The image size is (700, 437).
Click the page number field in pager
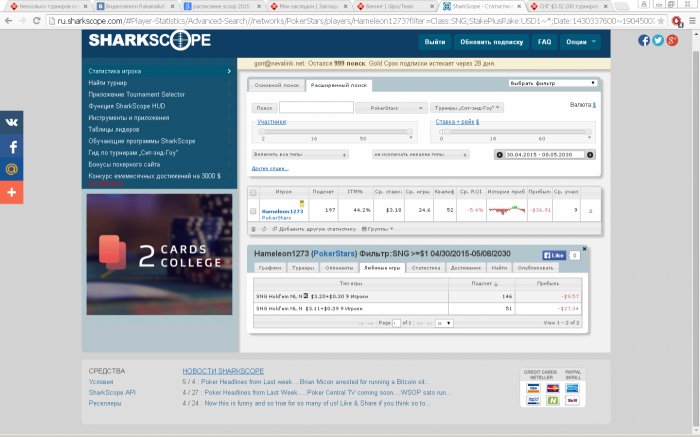(396, 323)
